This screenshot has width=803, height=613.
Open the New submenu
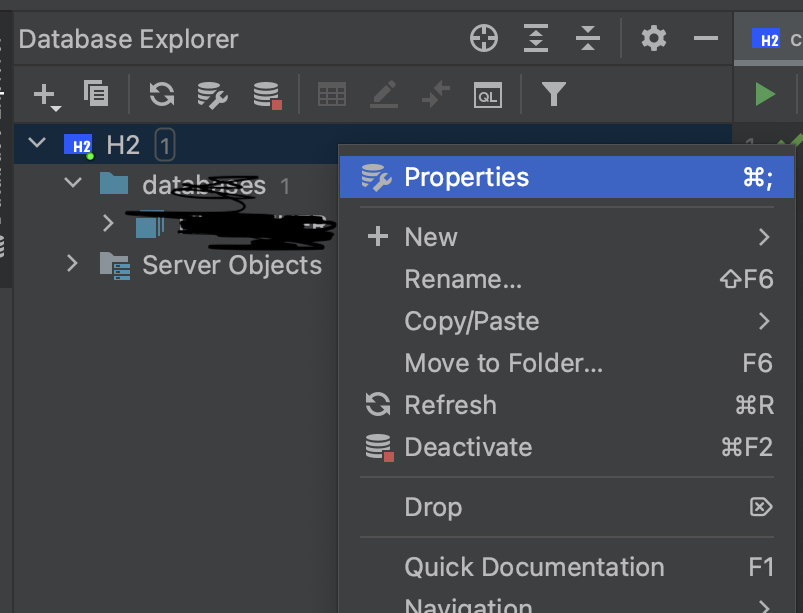(x=567, y=237)
